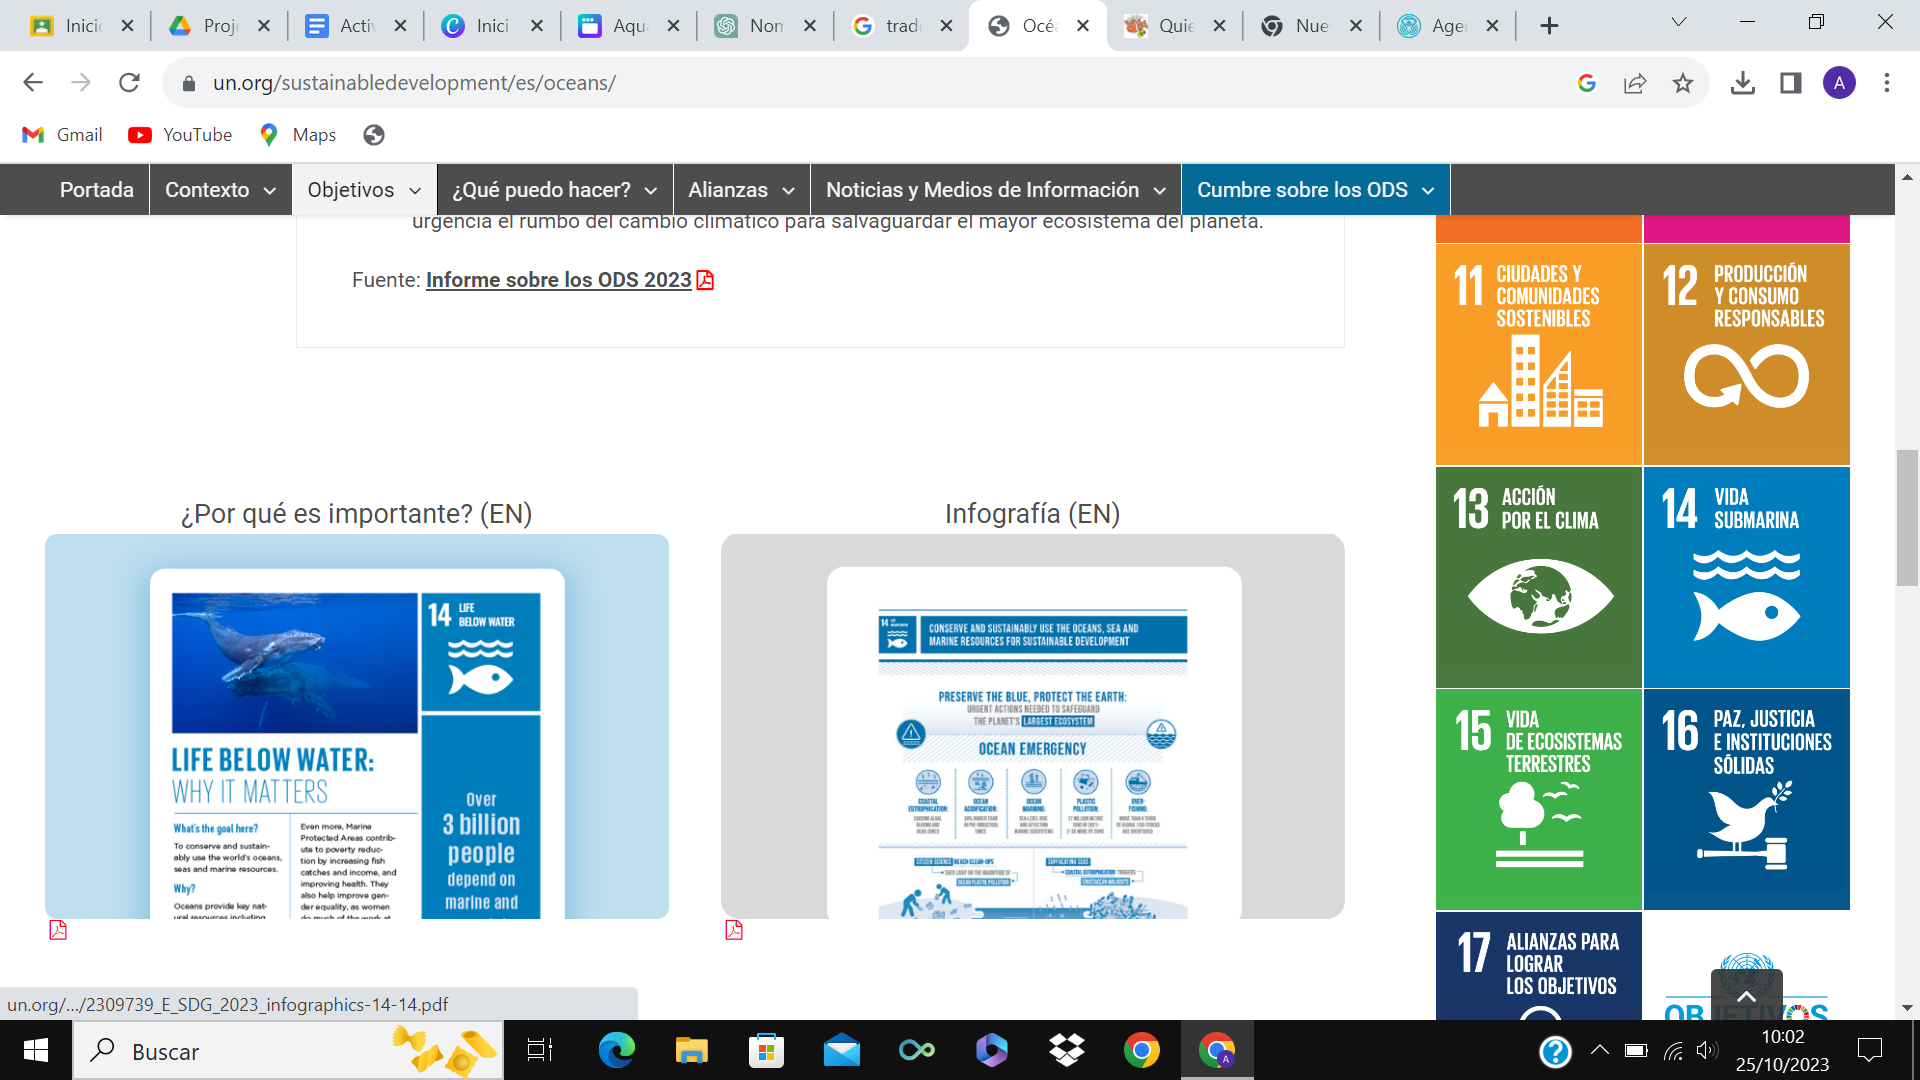Click the page vertical scrollbar thumb
Image resolution: width=1920 pixels, height=1080 pixels.
click(x=1906, y=518)
